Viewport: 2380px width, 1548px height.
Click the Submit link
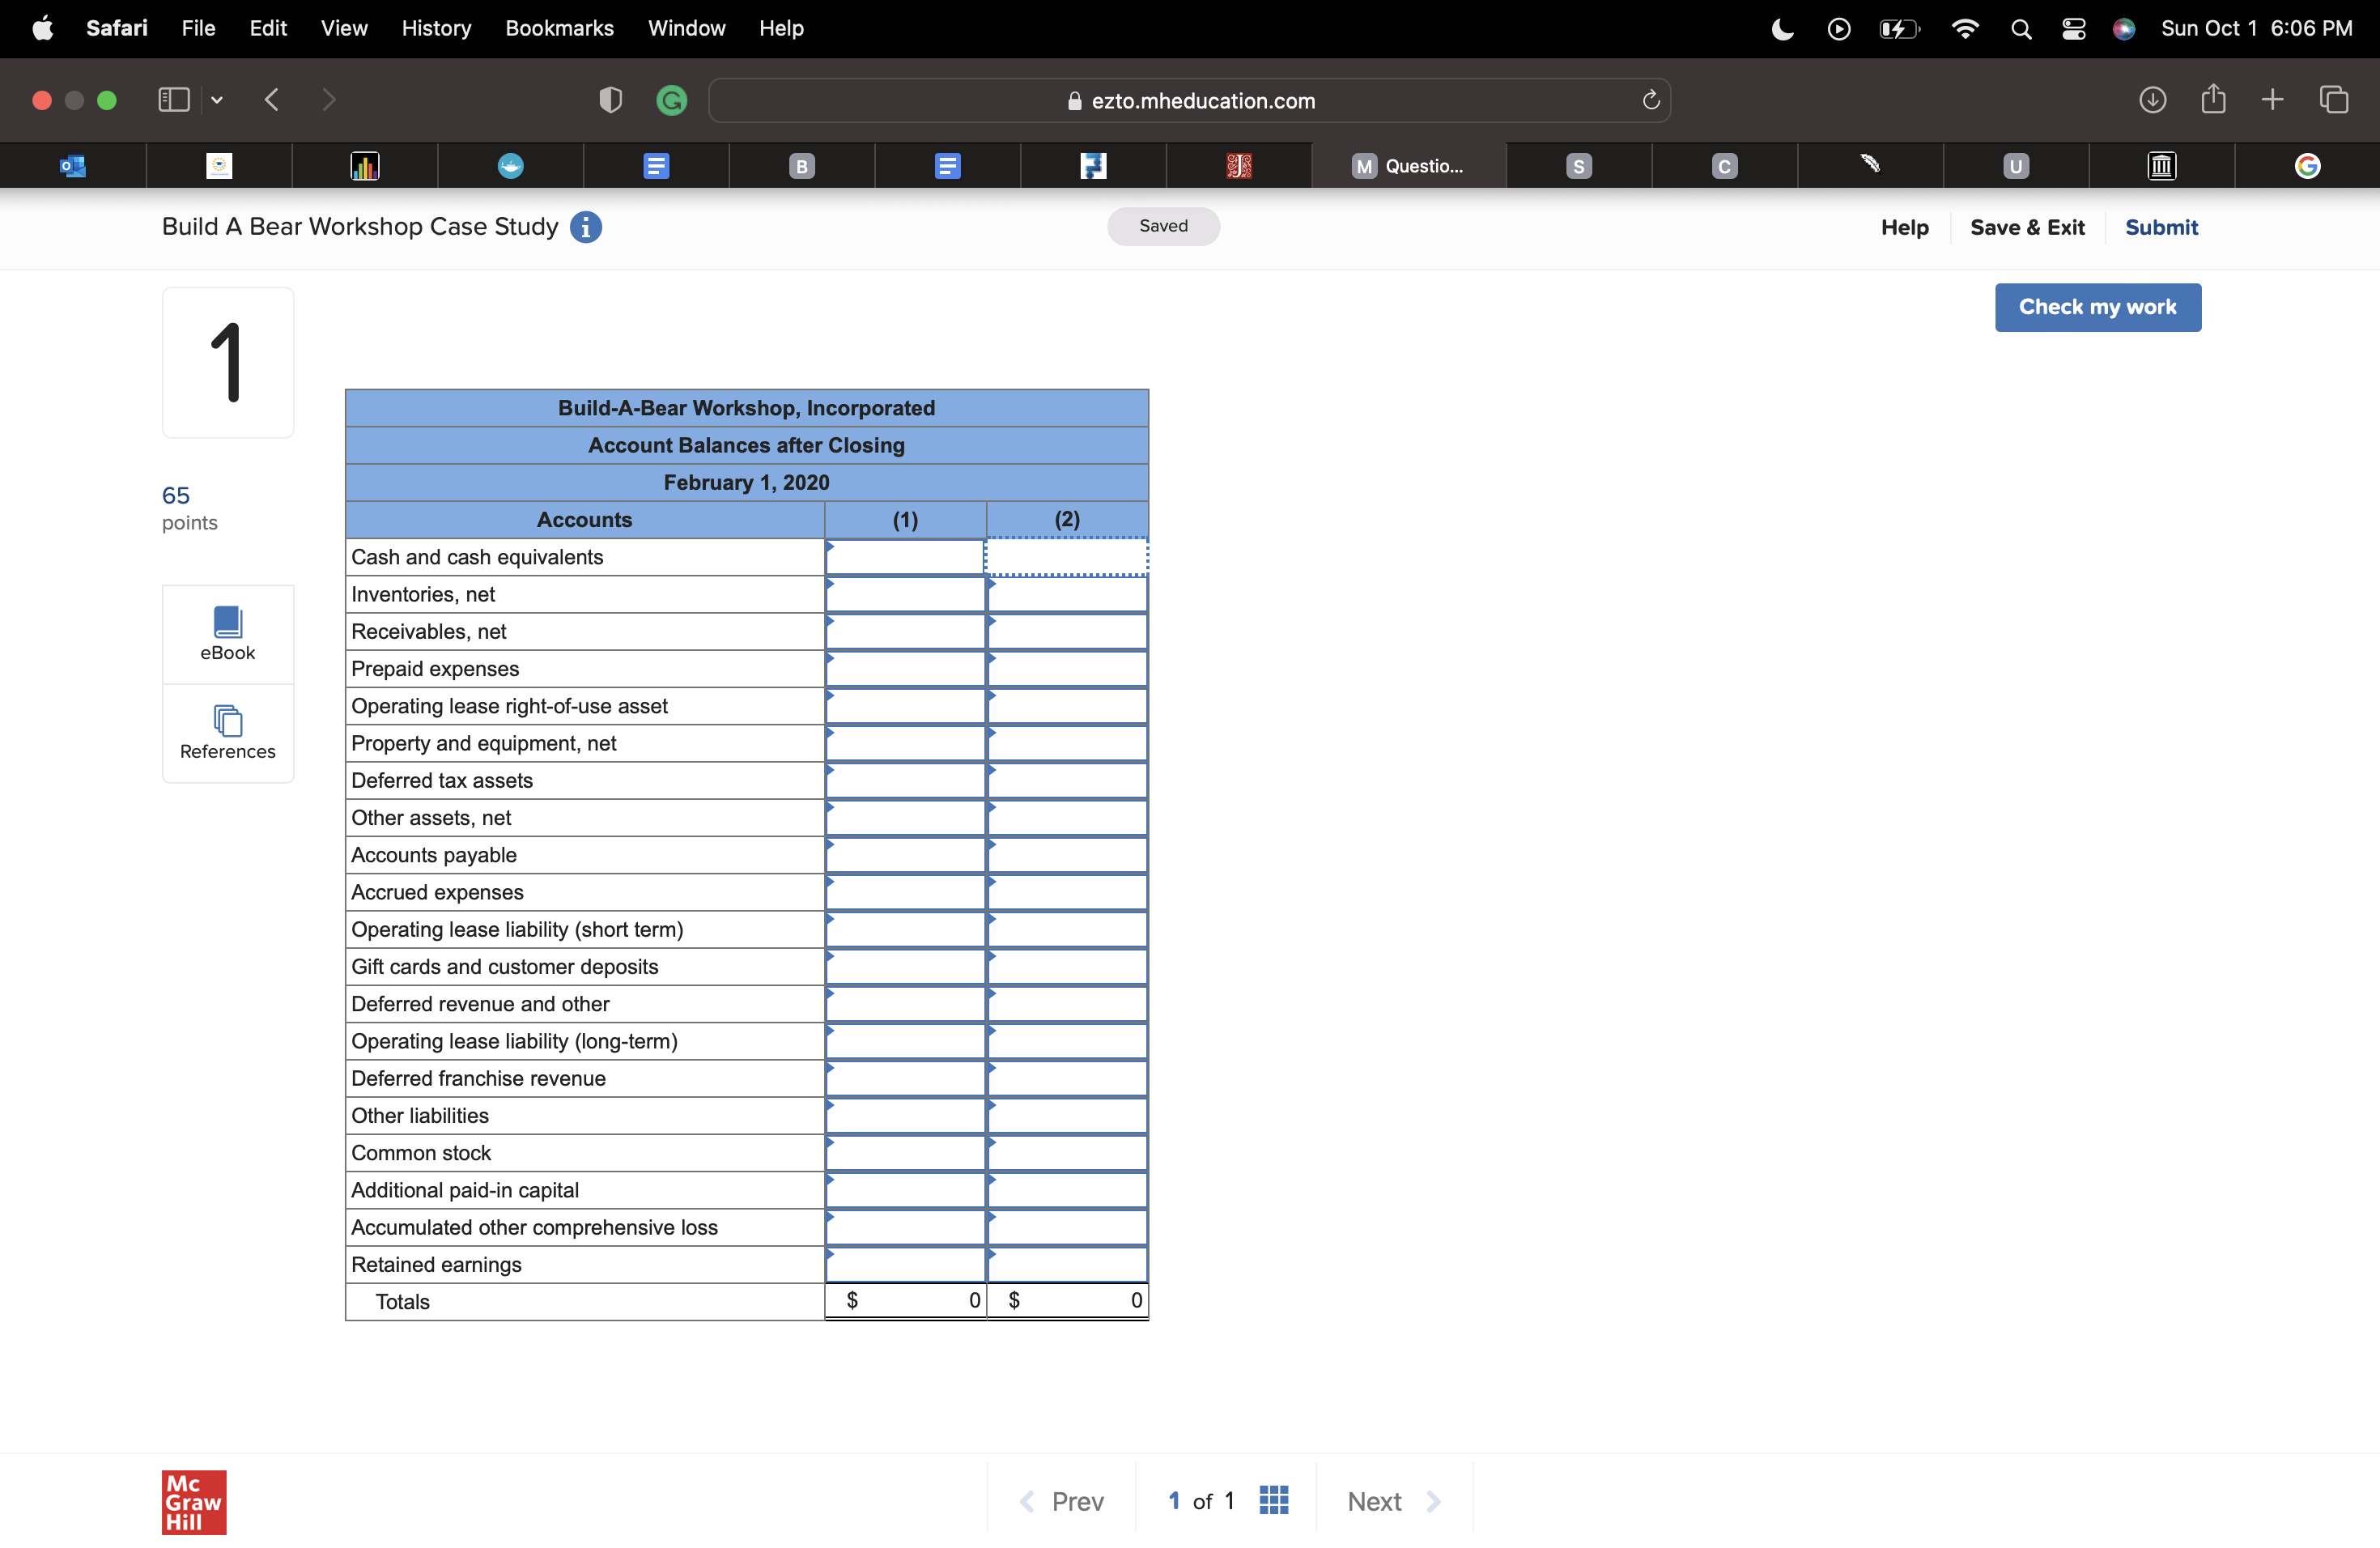(2161, 227)
